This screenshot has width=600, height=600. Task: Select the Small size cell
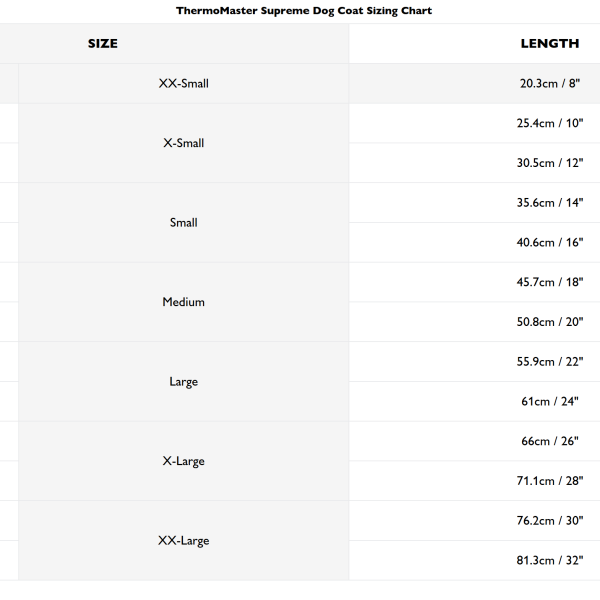[x=184, y=223]
